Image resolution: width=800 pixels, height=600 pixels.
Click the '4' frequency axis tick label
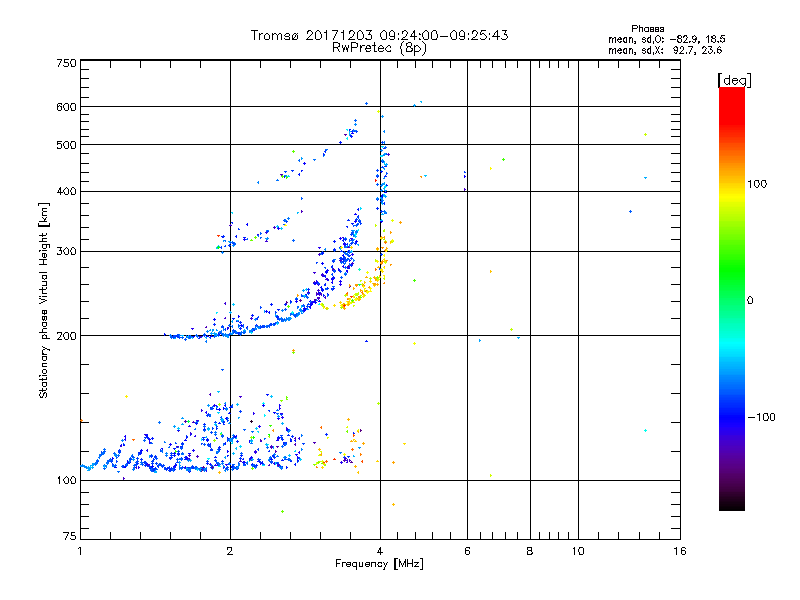(x=380, y=551)
